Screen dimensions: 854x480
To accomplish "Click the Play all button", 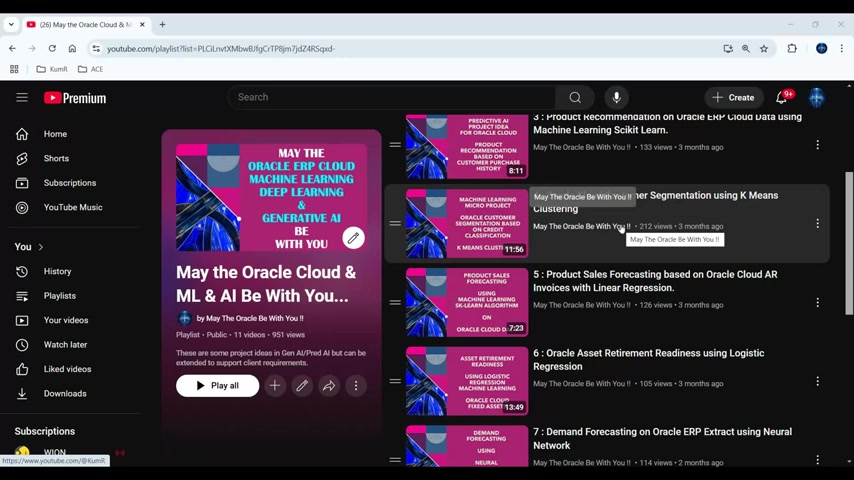I will point(217,386).
